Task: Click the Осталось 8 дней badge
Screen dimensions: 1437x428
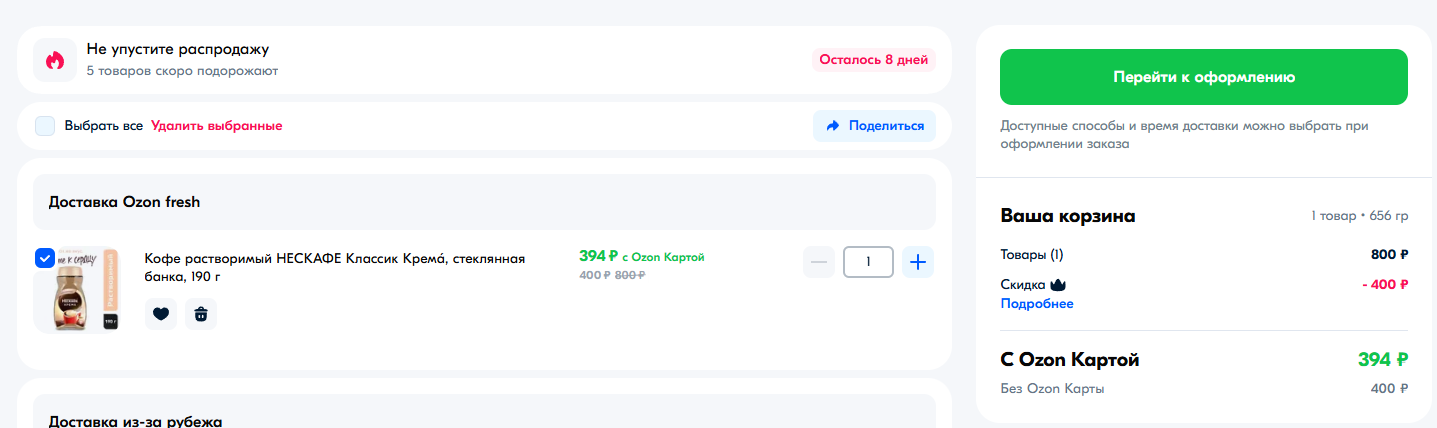Action: tap(874, 60)
